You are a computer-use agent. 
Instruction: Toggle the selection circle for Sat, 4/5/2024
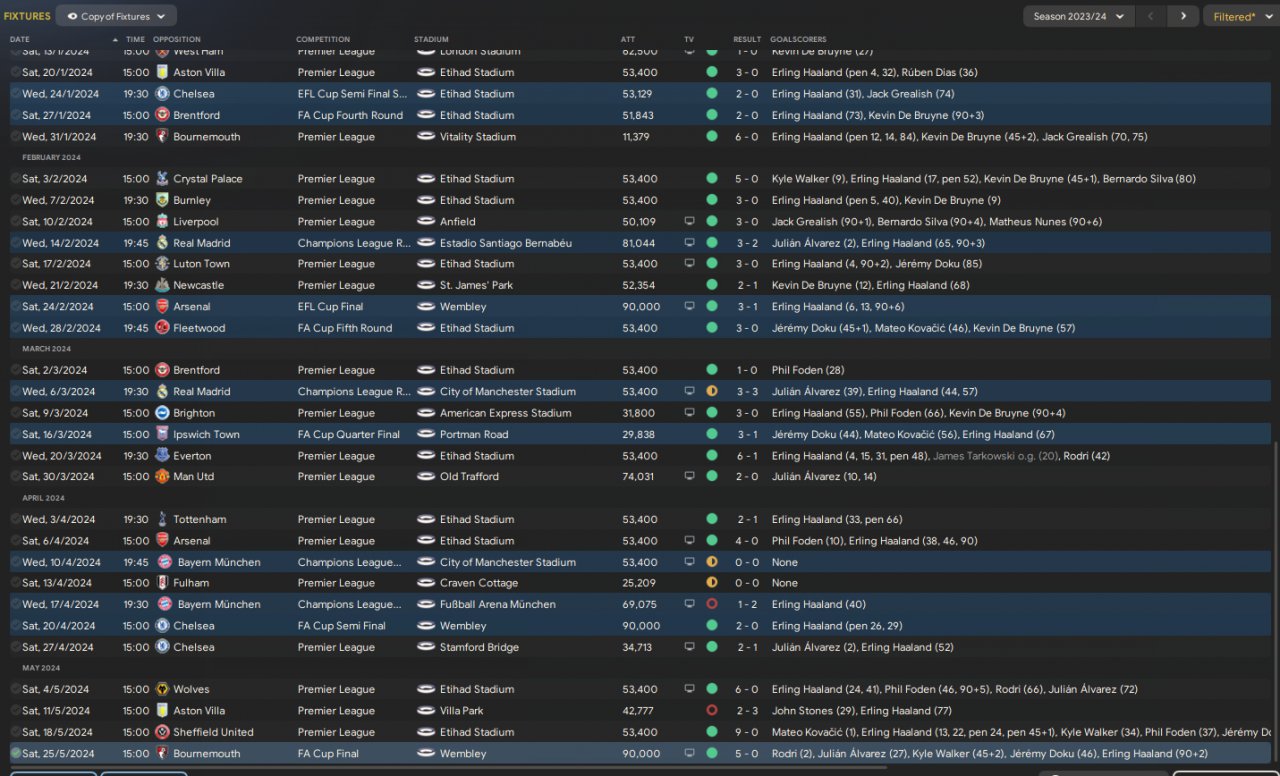tap(15, 689)
